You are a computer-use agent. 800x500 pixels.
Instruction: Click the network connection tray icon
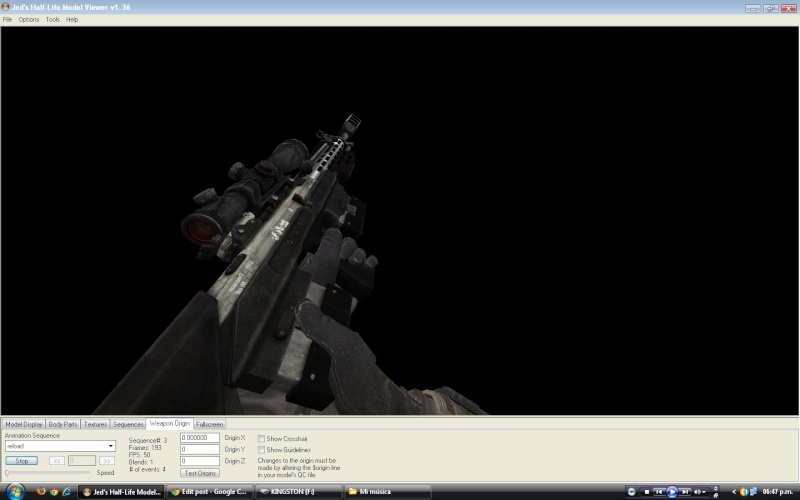point(753,492)
